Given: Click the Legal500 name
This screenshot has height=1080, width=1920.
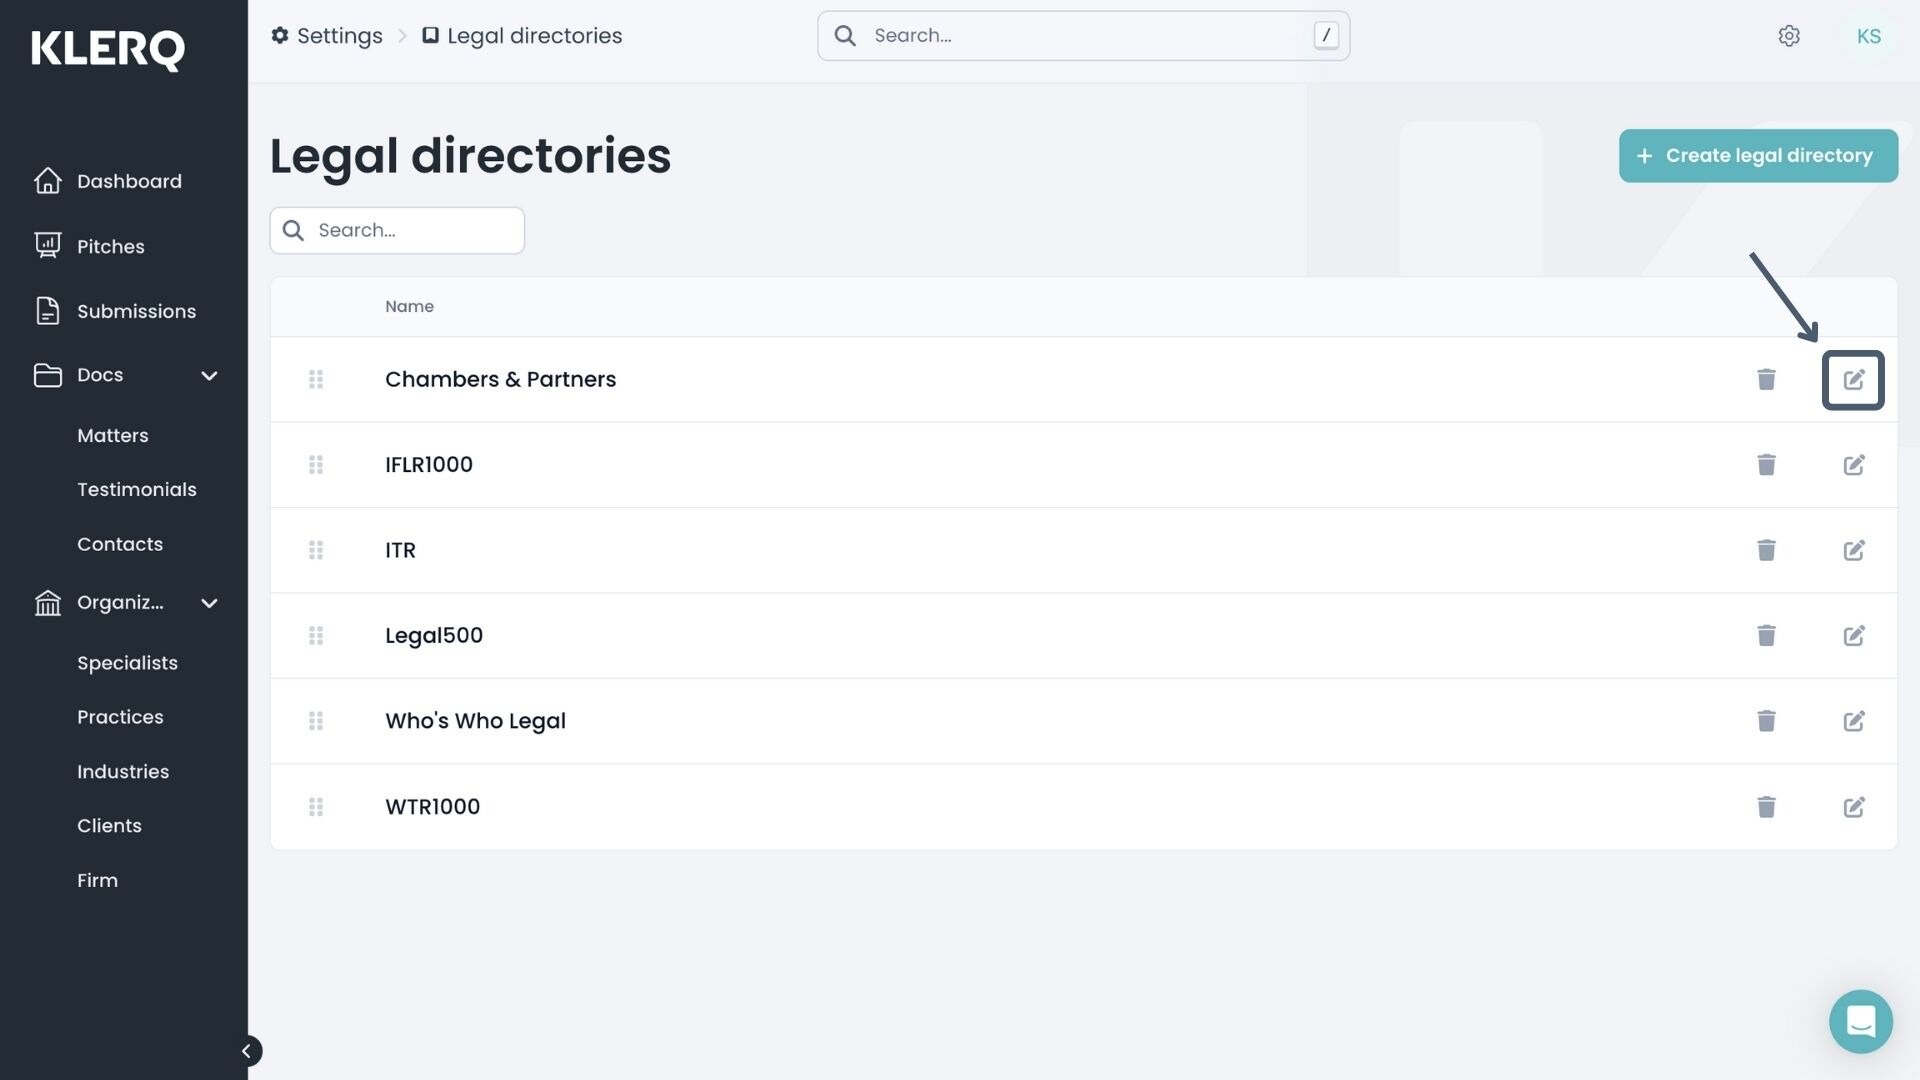Looking at the screenshot, I should tap(434, 636).
